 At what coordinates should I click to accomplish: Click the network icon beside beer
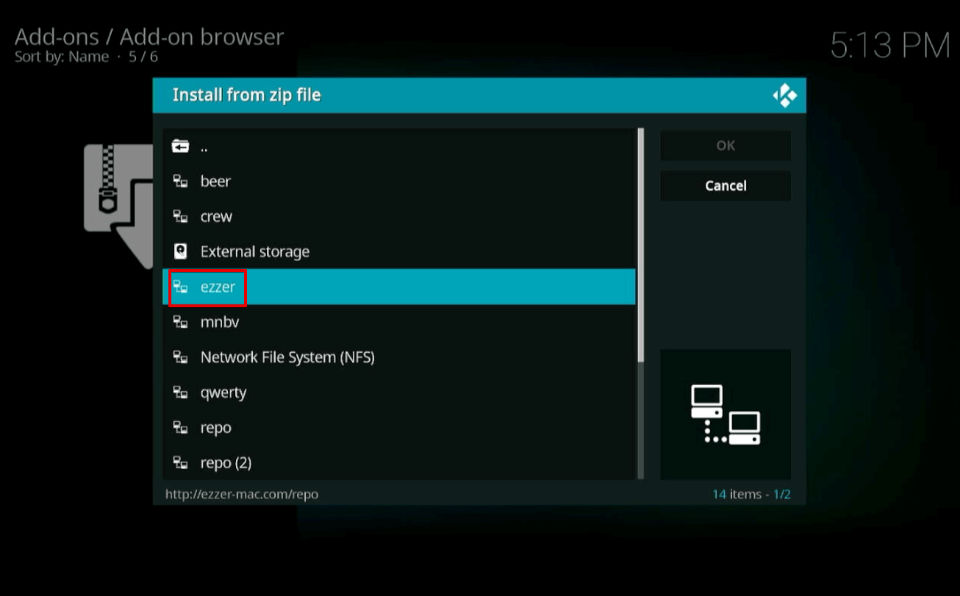pyautogui.click(x=180, y=181)
